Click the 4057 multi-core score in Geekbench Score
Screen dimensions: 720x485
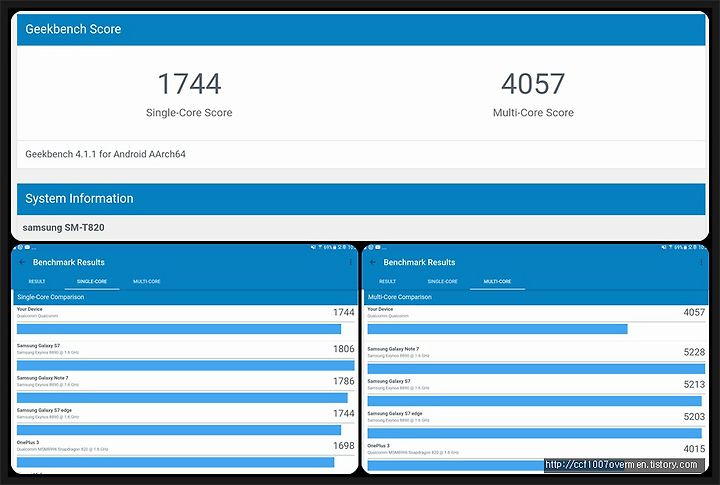(533, 84)
